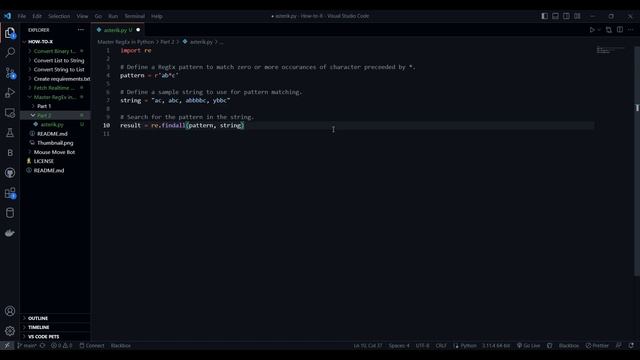This screenshot has height=360, width=640.
Task: Collapse the HOW-TO-X root folder
Action: click(55, 42)
